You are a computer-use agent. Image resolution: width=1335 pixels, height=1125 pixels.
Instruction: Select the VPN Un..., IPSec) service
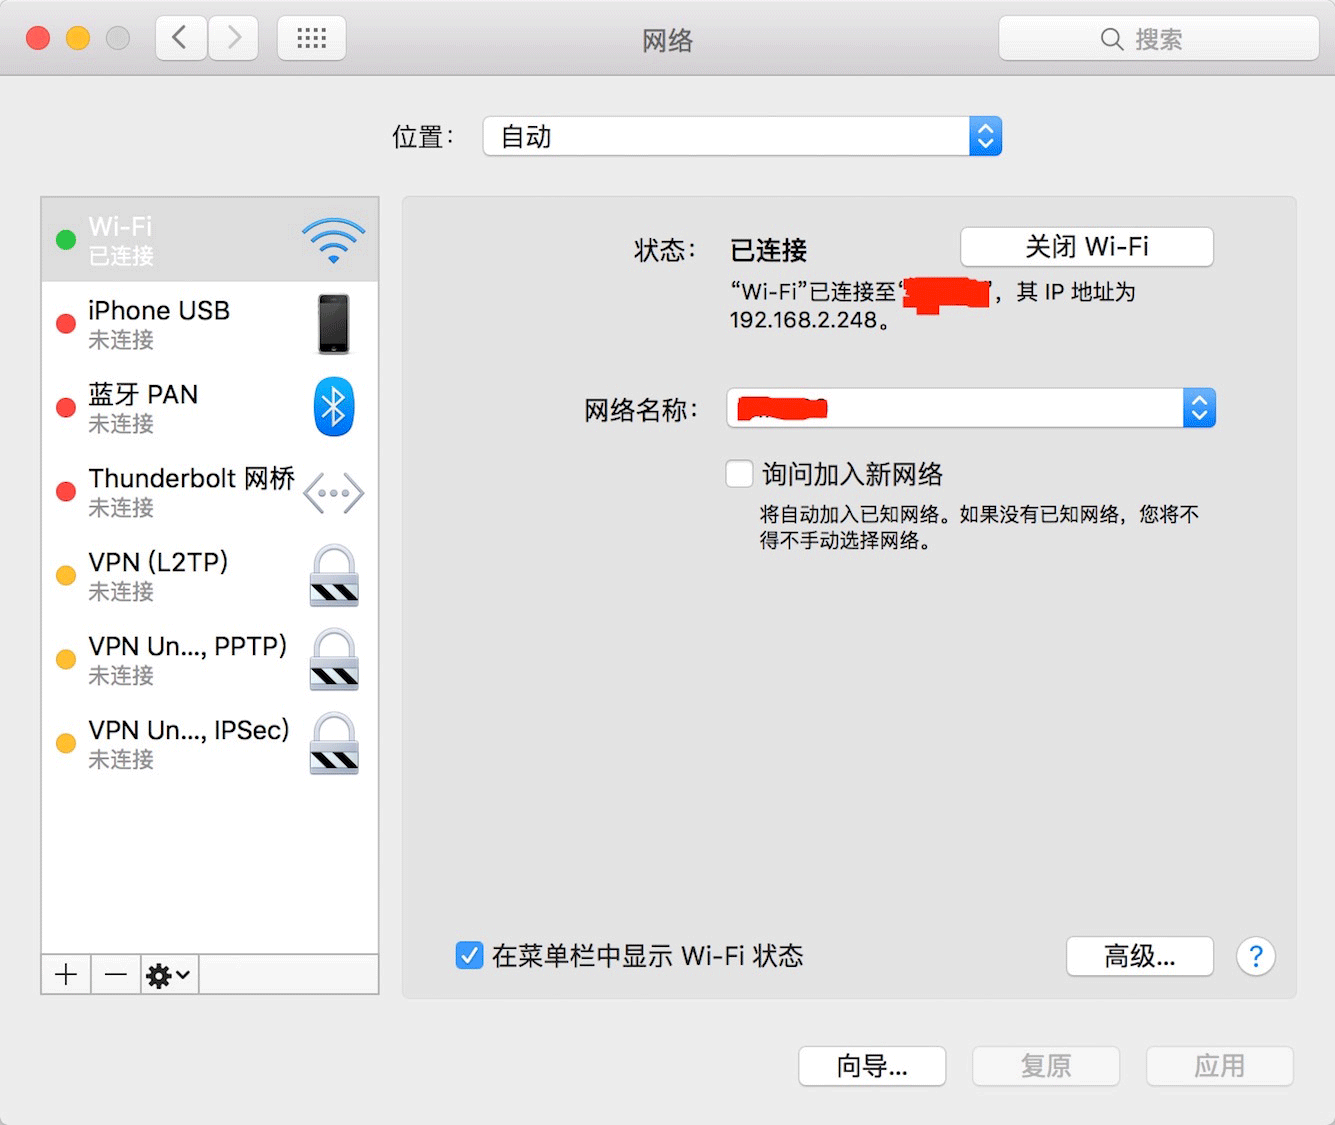(x=210, y=744)
